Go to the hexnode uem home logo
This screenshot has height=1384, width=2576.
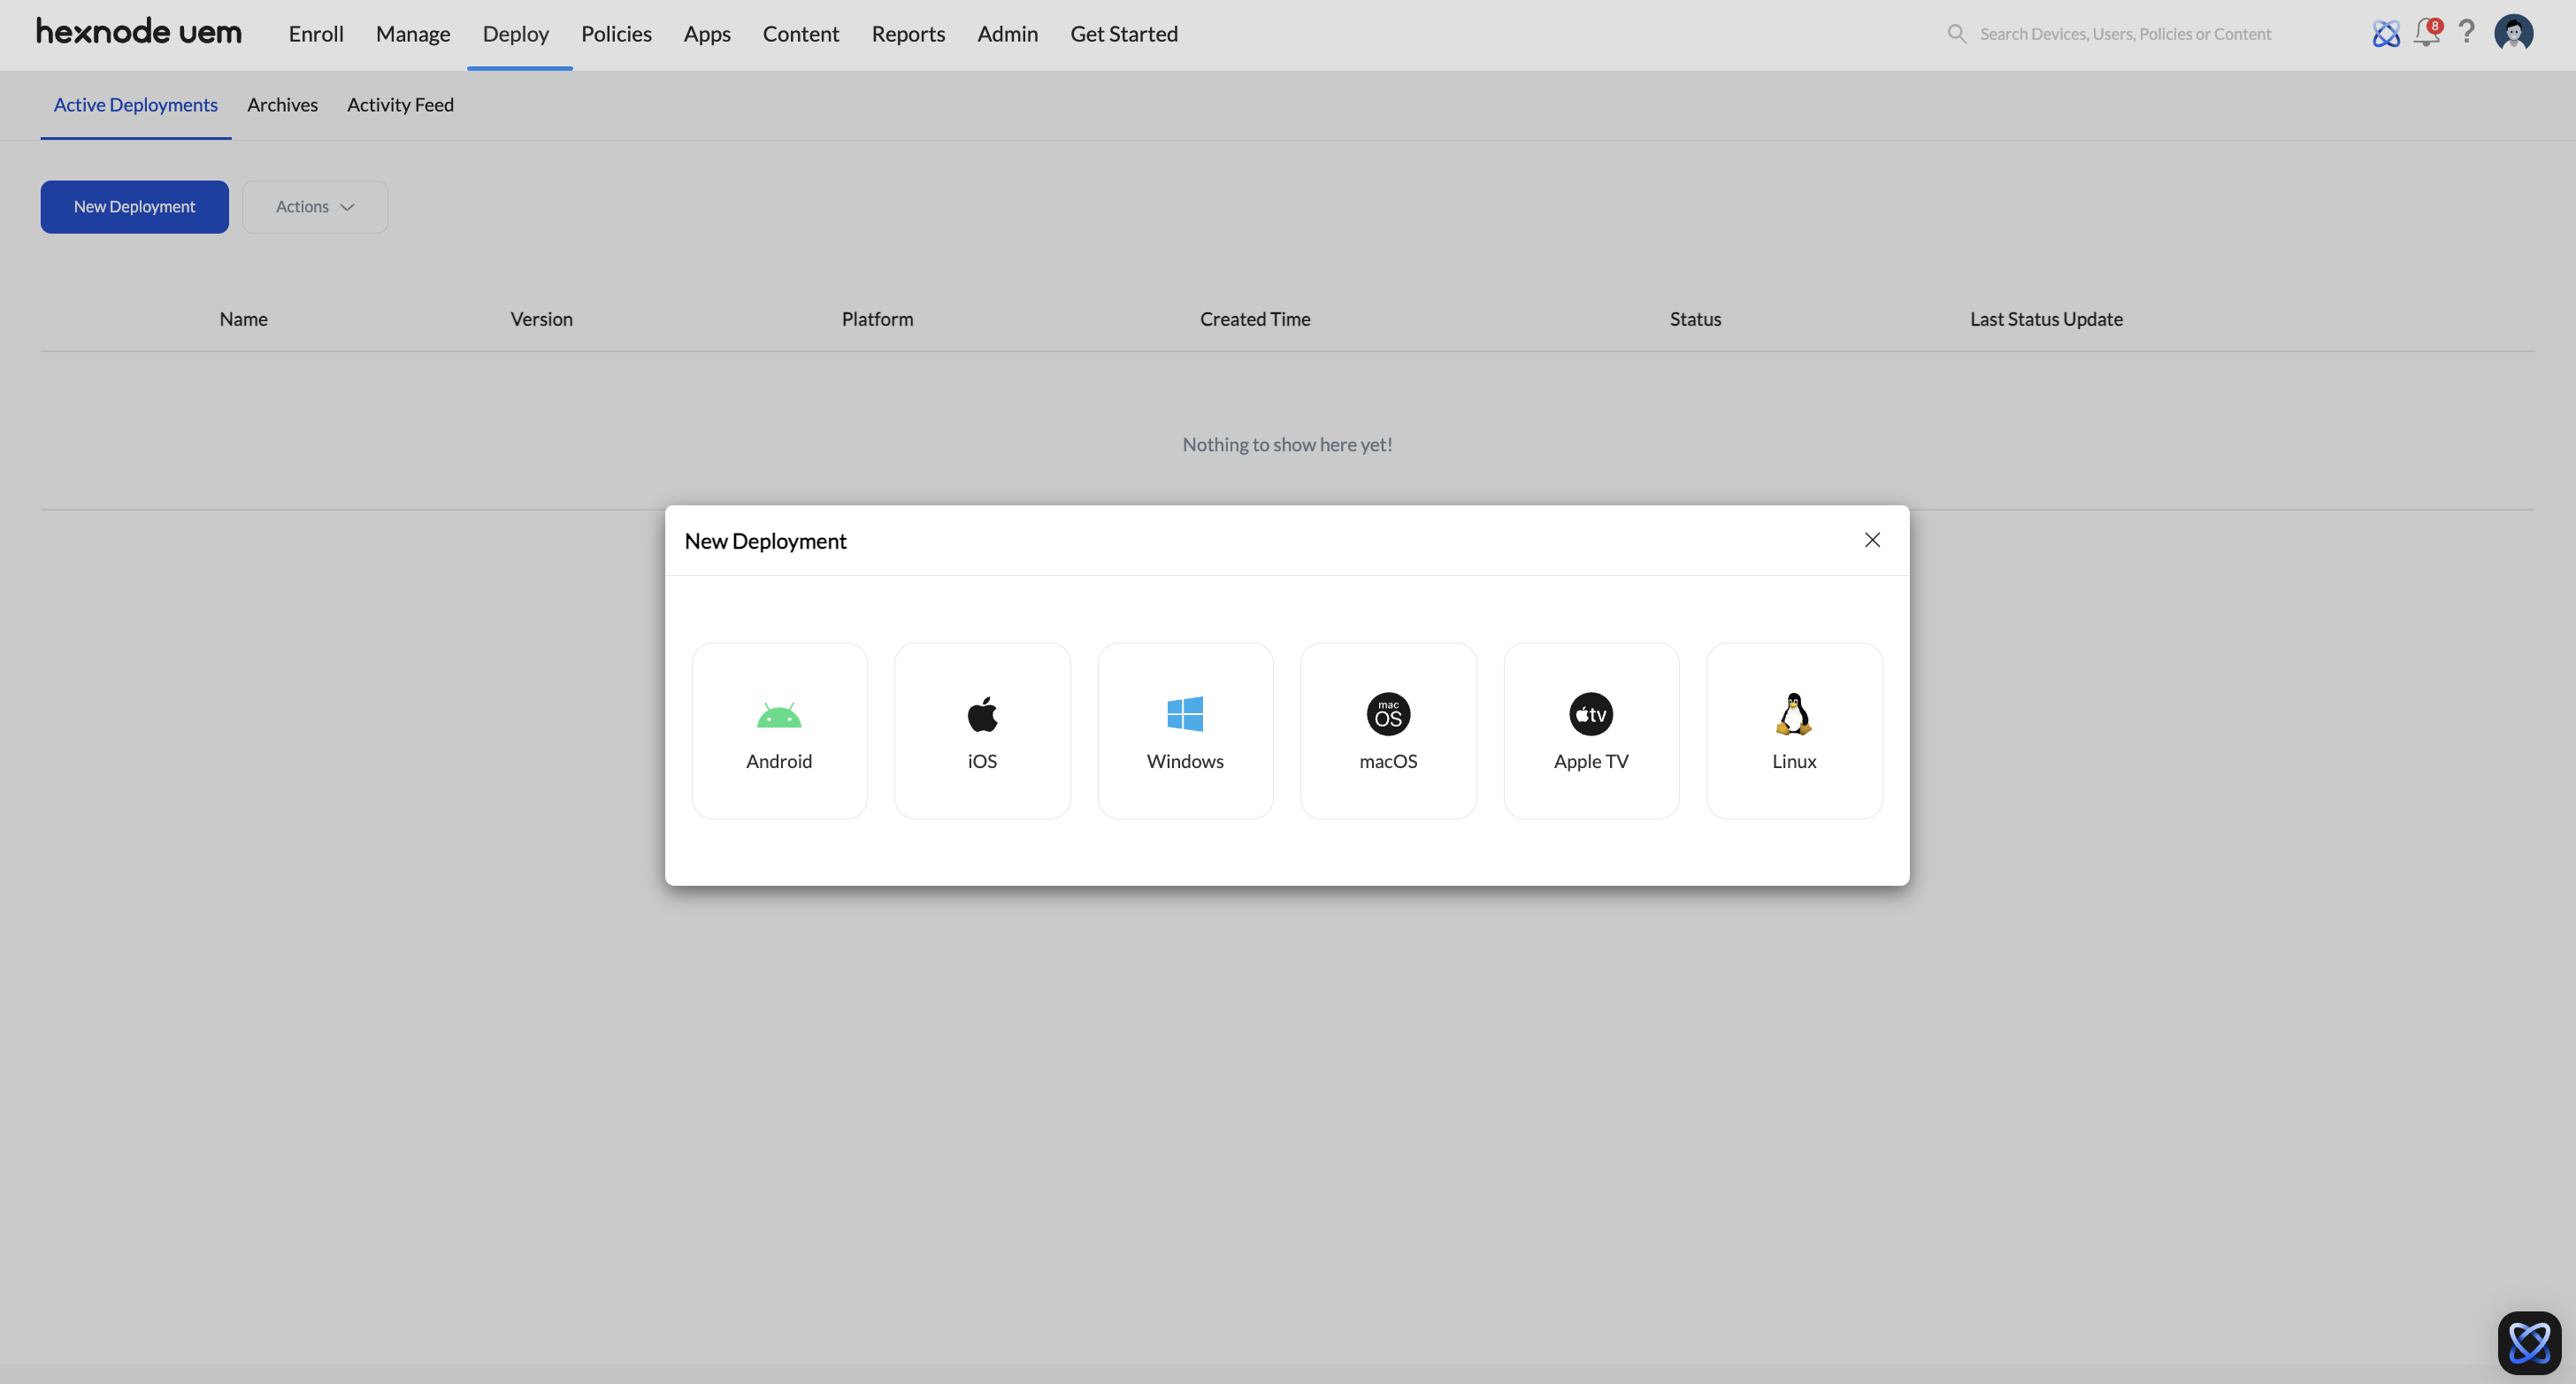click(x=139, y=32)
